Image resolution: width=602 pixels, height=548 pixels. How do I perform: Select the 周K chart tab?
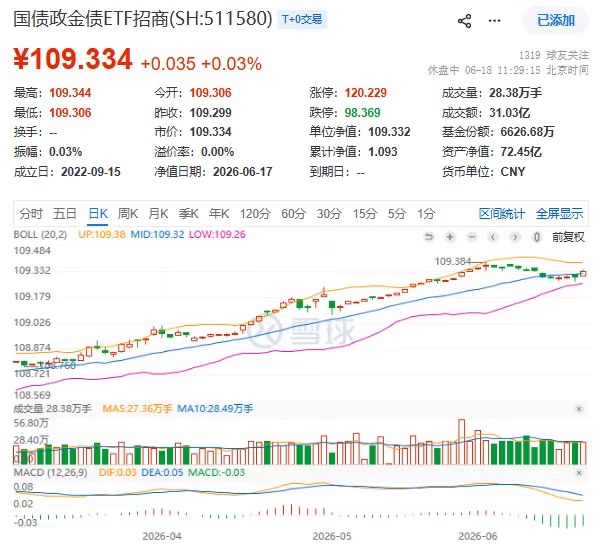pos(127,214)
